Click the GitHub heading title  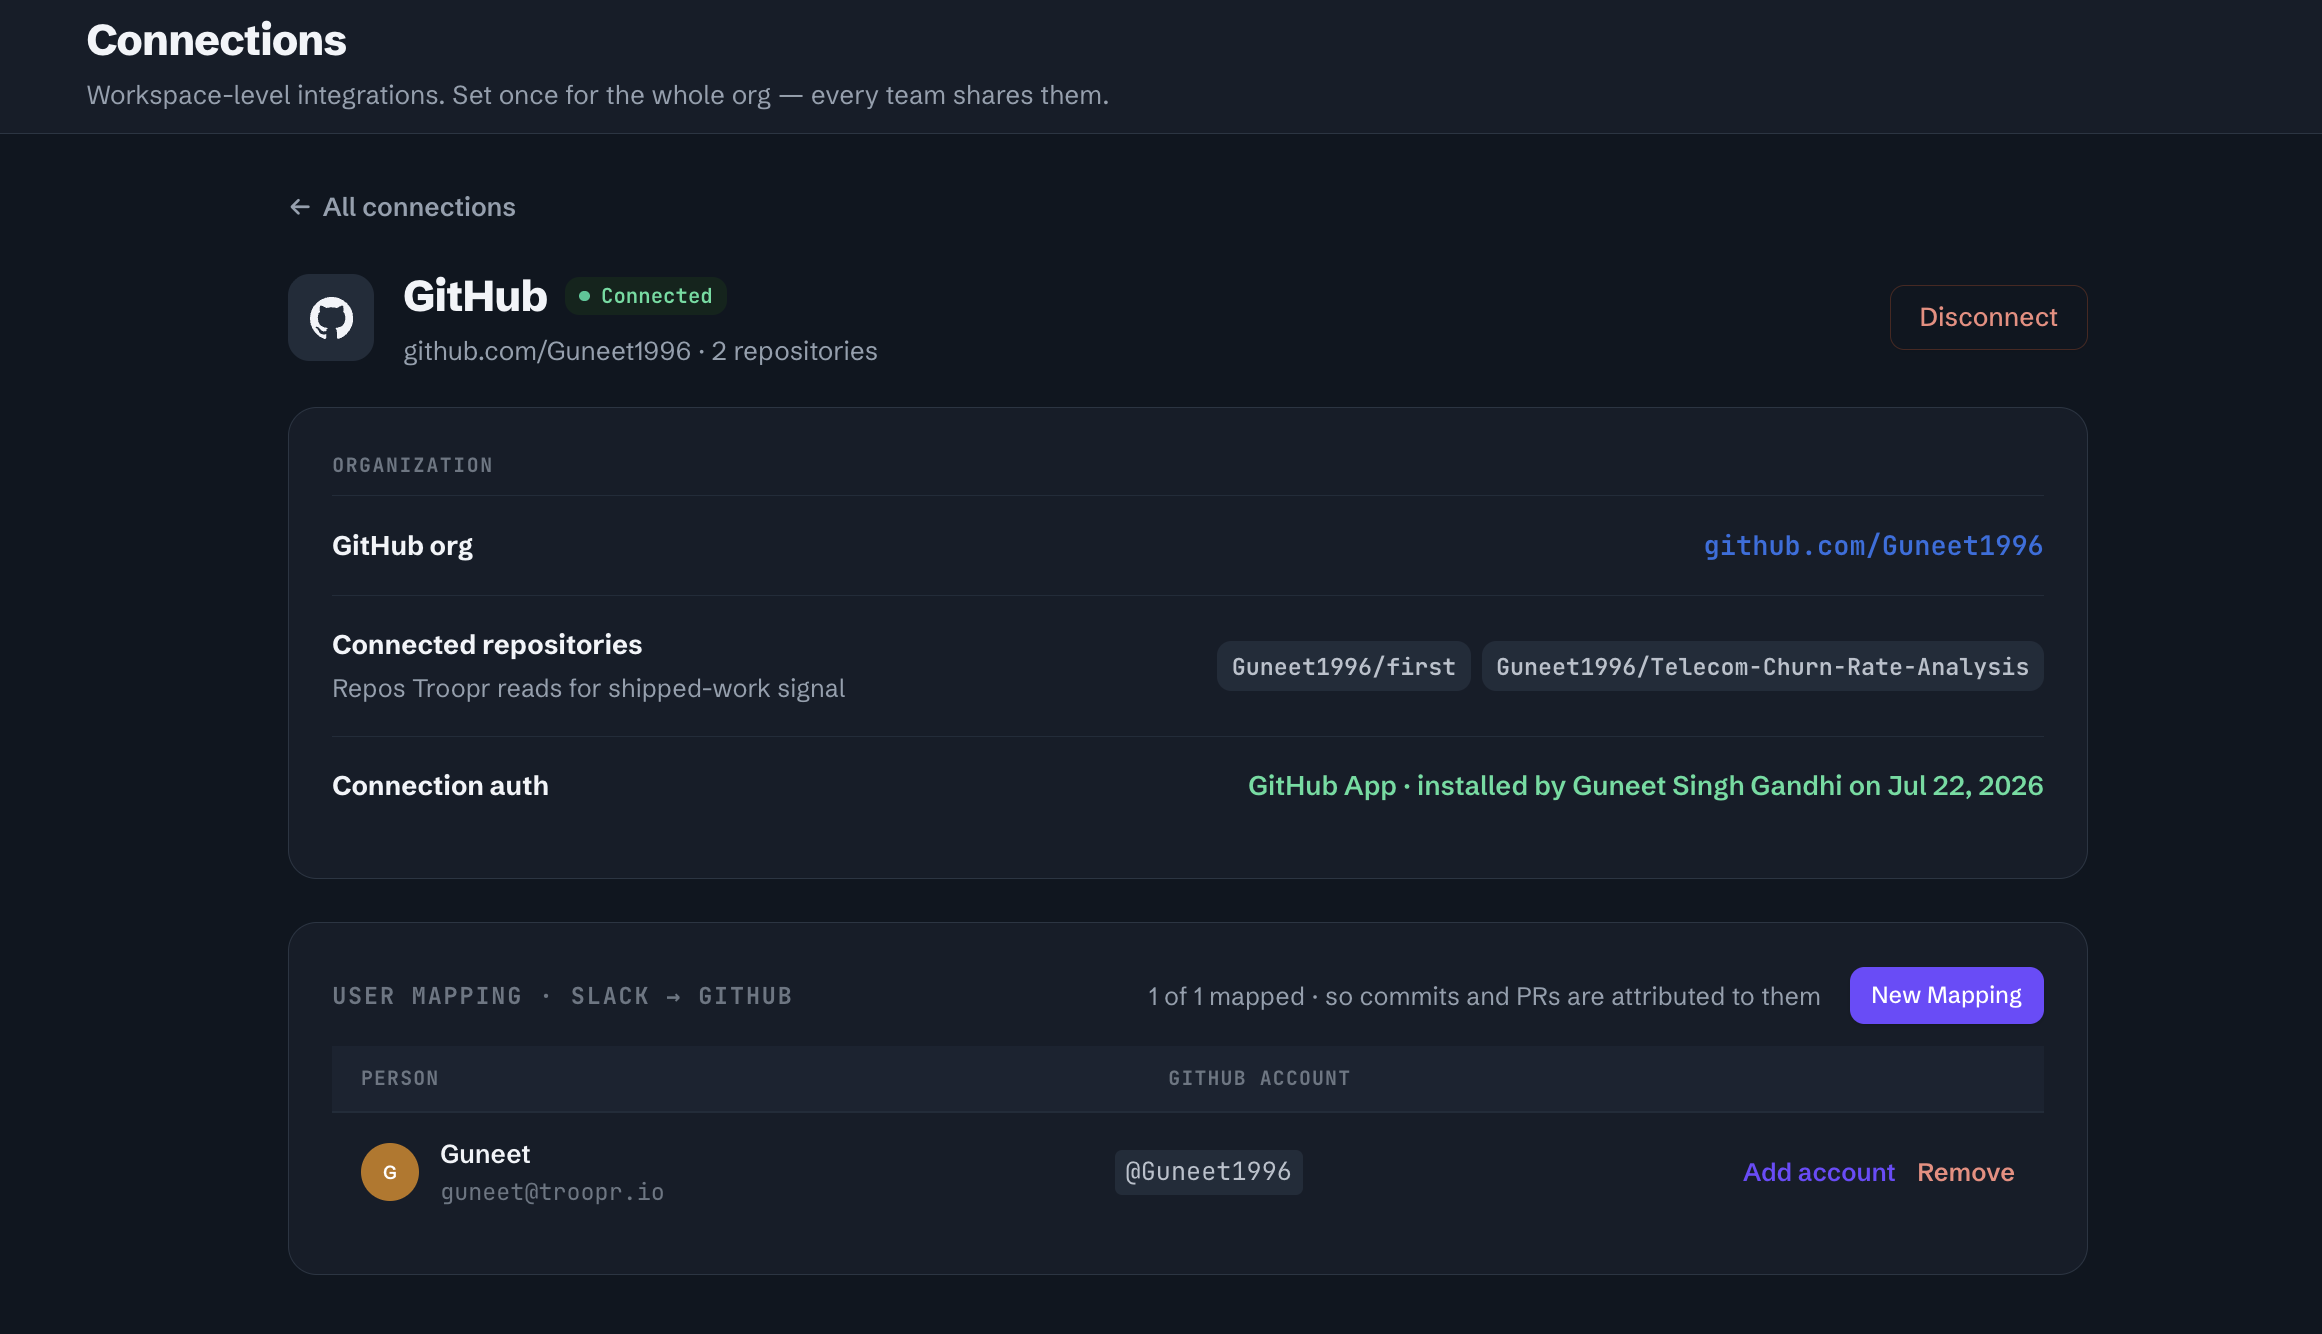click(x=475, y=296)
